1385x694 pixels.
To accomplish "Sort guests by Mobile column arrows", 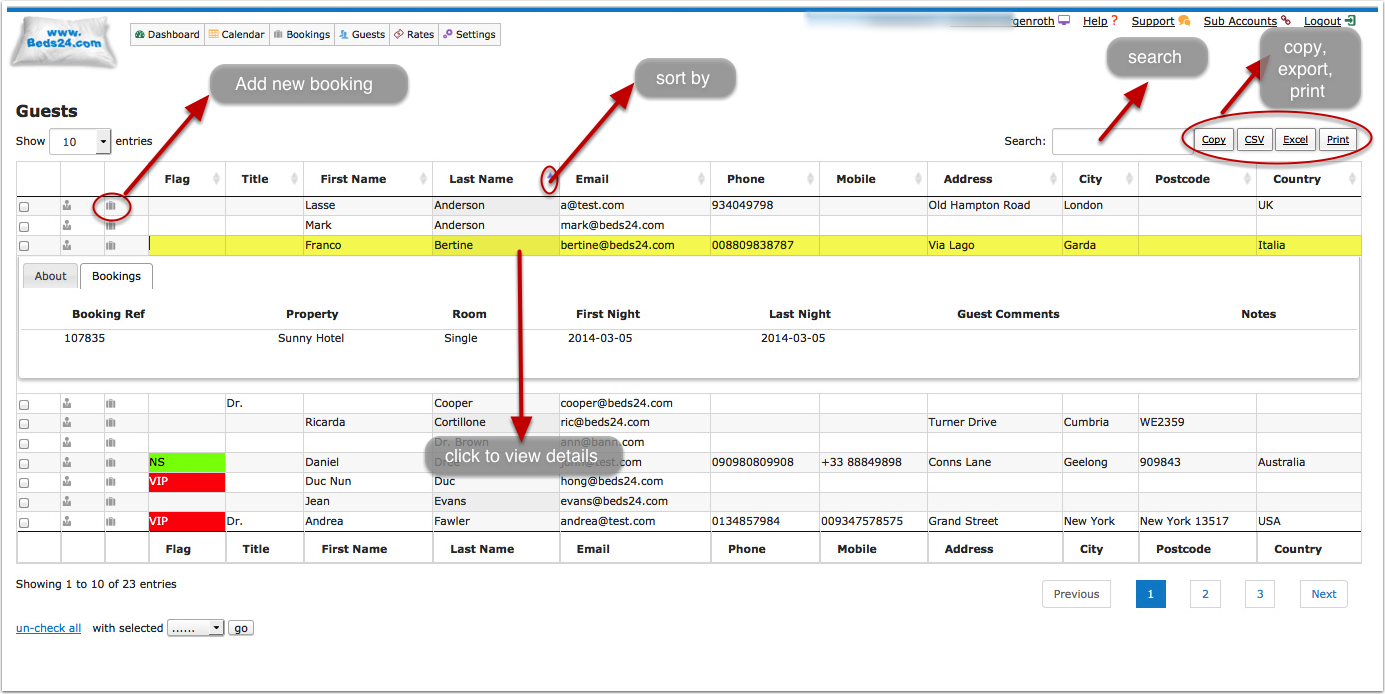I will click(x=918, y=179).
